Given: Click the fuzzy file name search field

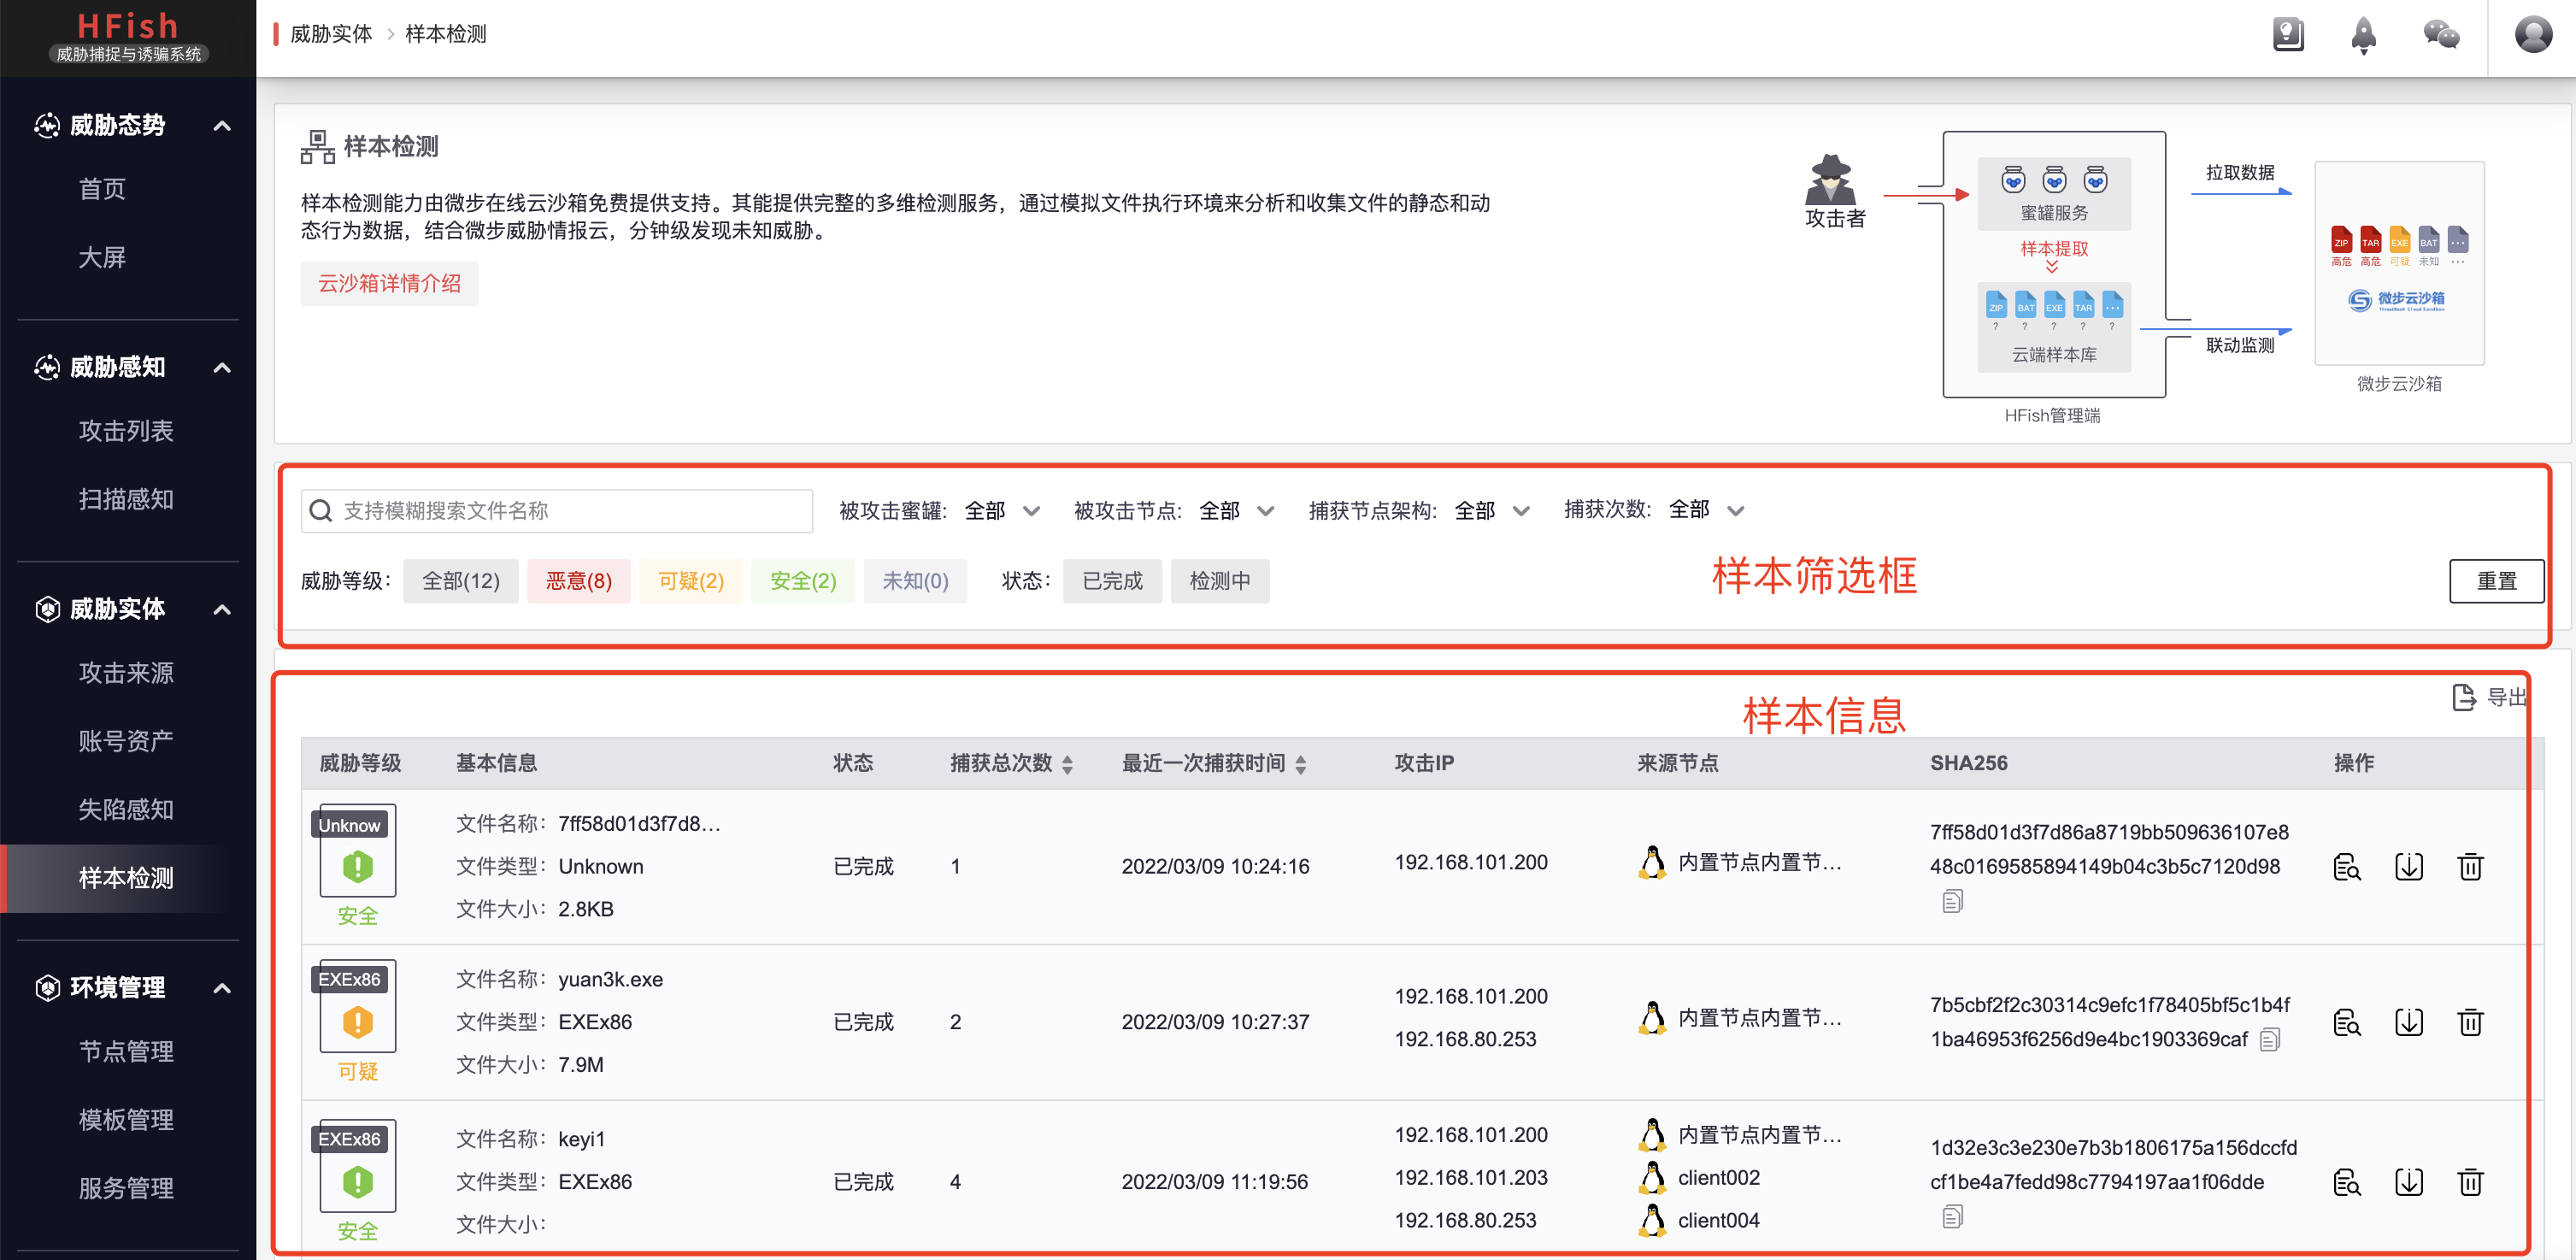Looking at the screenshot, I should point(570,511).
